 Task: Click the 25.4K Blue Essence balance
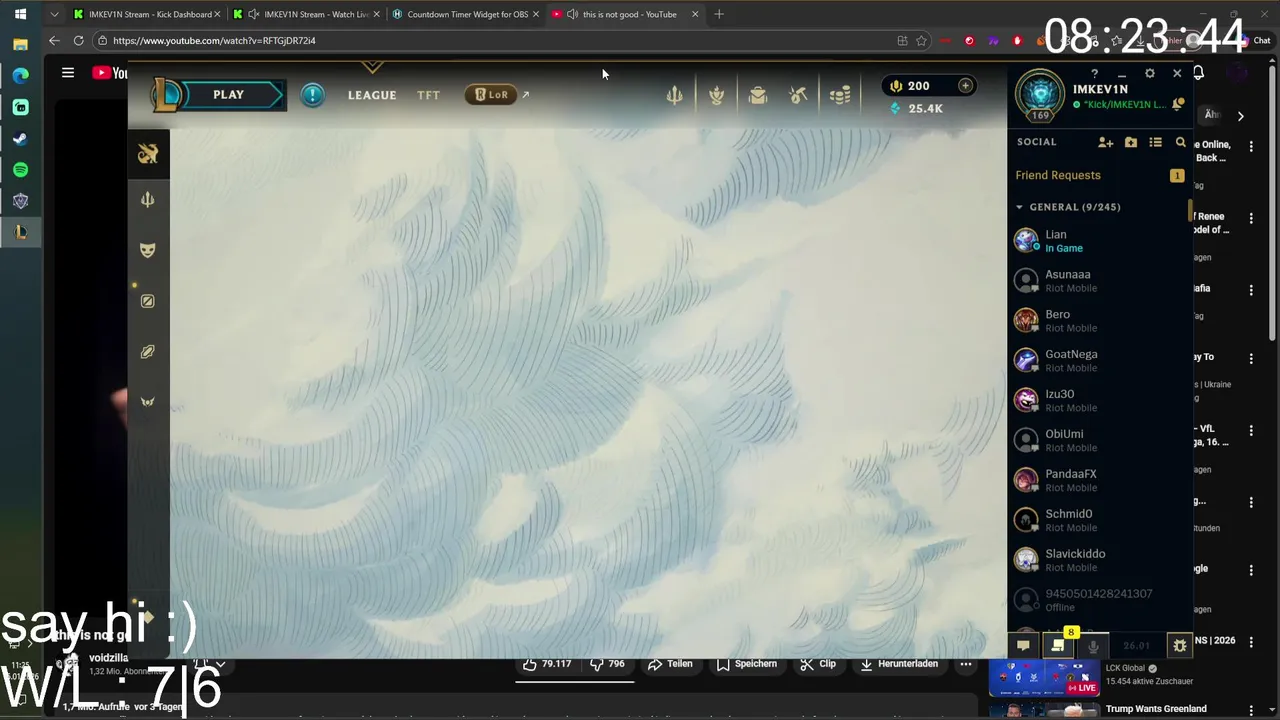916,108
